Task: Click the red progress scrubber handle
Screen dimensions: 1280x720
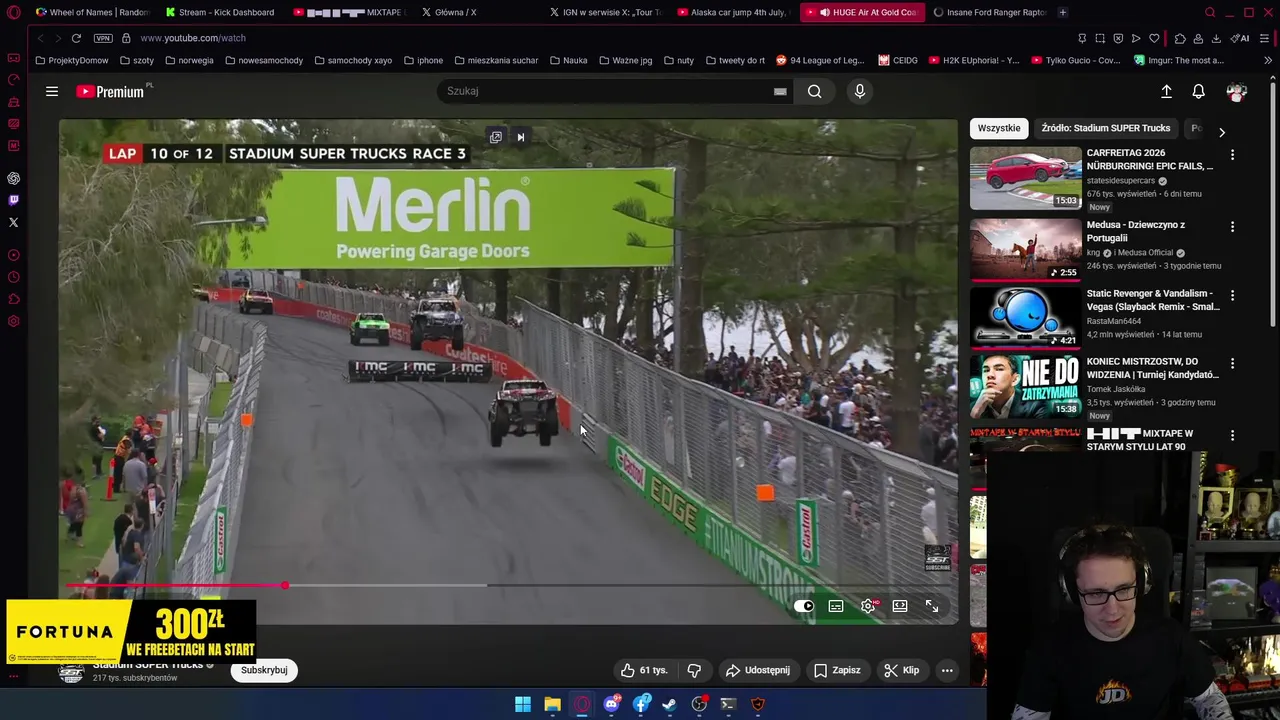Action: tap(285, 586)
